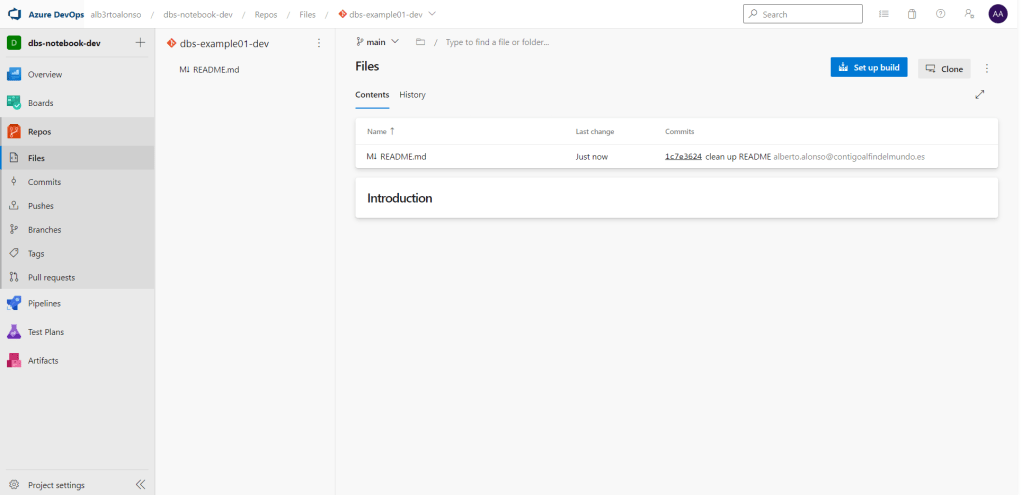Viewport: 1022px width, 495px height.
Task: Open the Help question mark icon
Action: click(x=940, y=14)
